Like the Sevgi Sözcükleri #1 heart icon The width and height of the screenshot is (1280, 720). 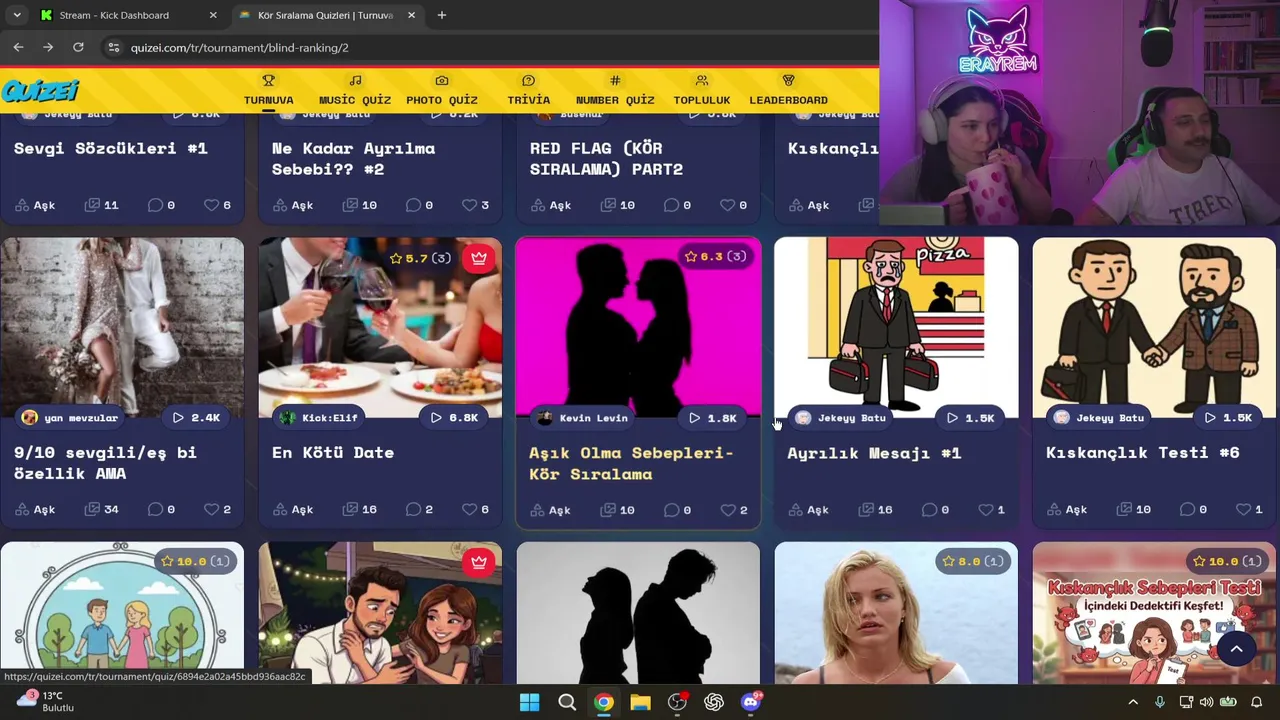(x=211, y=205)
